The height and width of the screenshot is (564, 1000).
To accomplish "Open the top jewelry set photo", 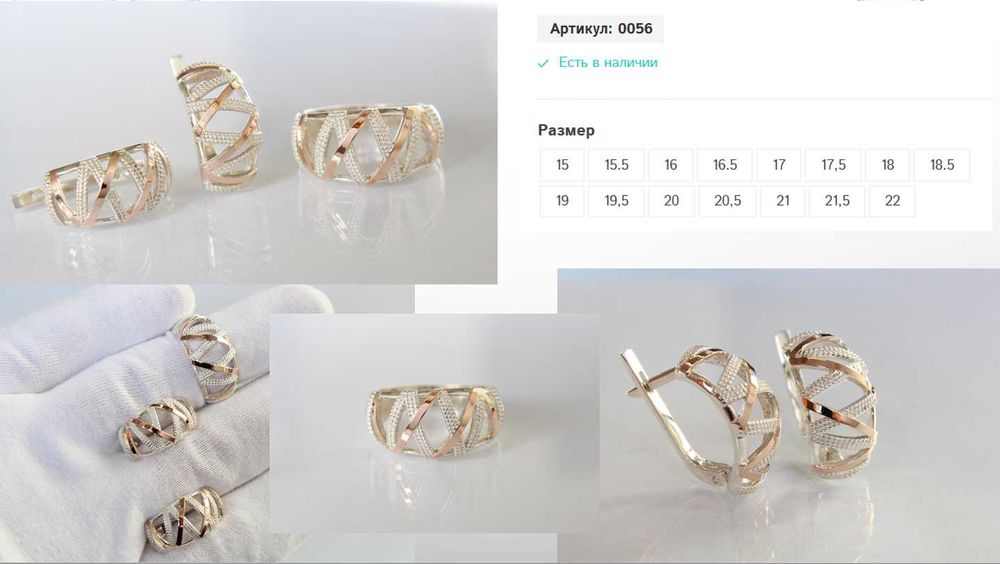I will click(x=249, y=143).
